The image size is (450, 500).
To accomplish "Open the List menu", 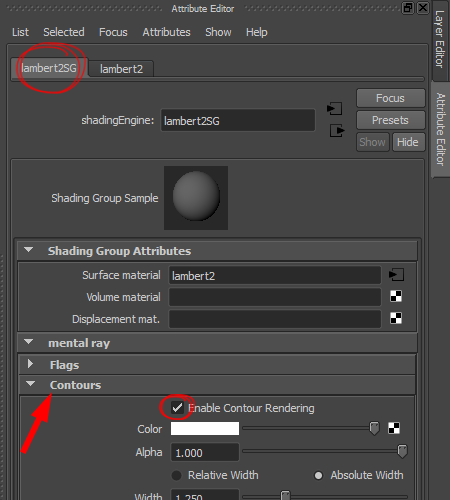I will (x=20, y=32).
